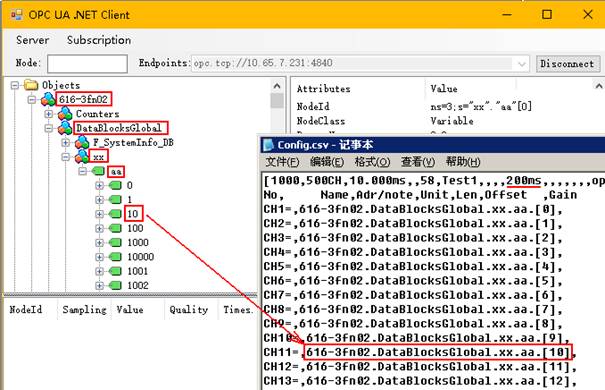The image size is (605, 390).
Task: Click the attributes panel scroll up arrow
Action: [598, 86]
